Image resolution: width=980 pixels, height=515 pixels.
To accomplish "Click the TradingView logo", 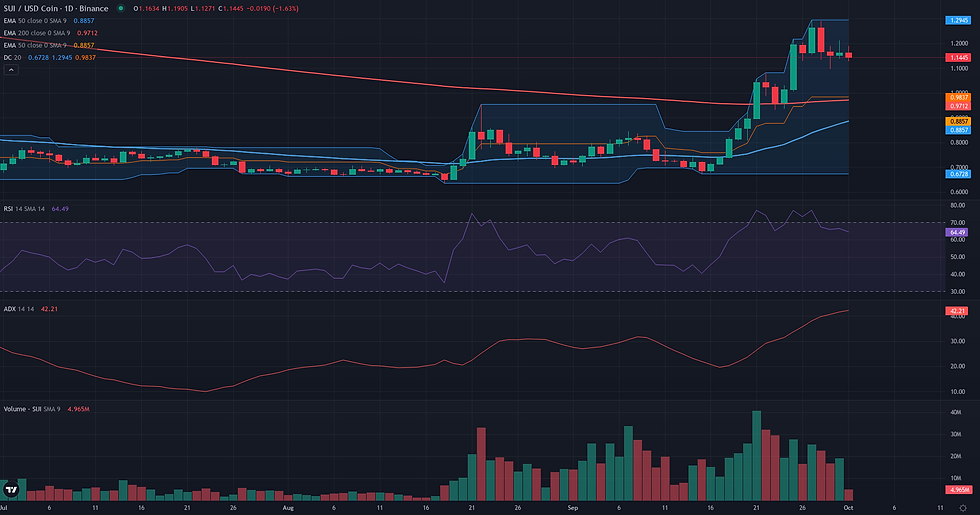I will [11, 489].
